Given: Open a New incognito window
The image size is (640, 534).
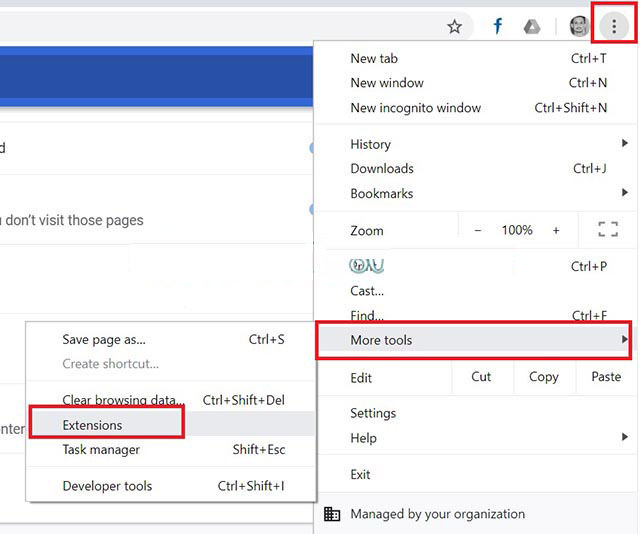Looking at the screenshot, I should point(415,108).
